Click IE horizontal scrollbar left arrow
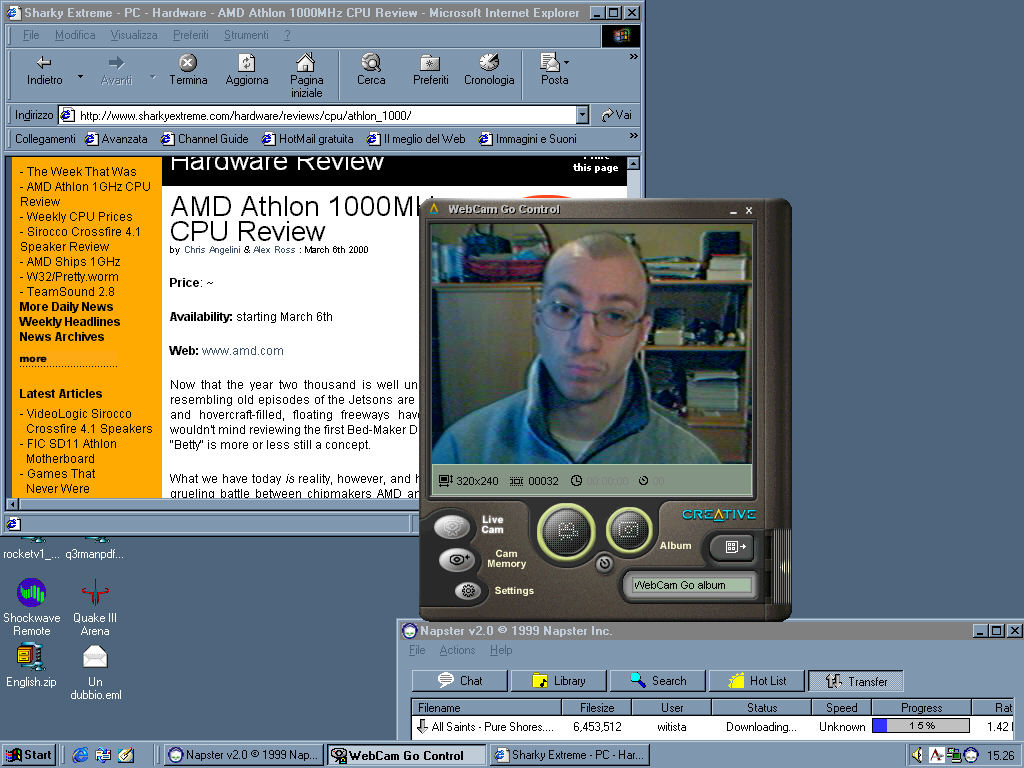Image resolution: width=1024 pixels, height=768 pixels. 12,504
